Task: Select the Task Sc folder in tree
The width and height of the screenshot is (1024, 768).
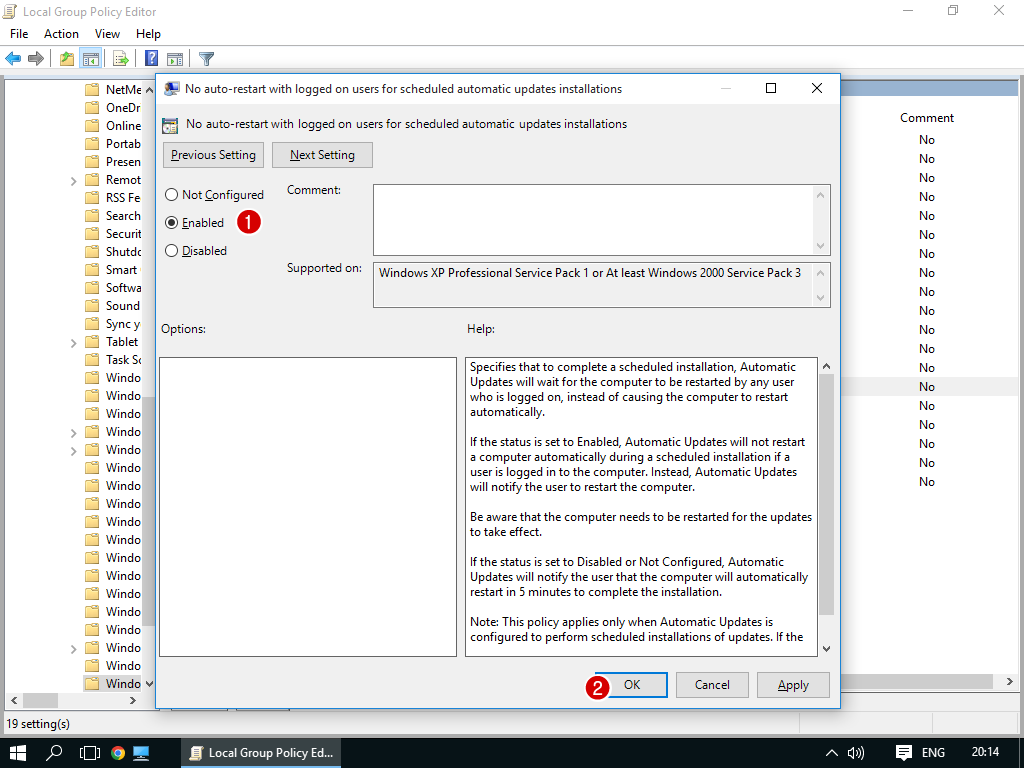Action: 114,359
